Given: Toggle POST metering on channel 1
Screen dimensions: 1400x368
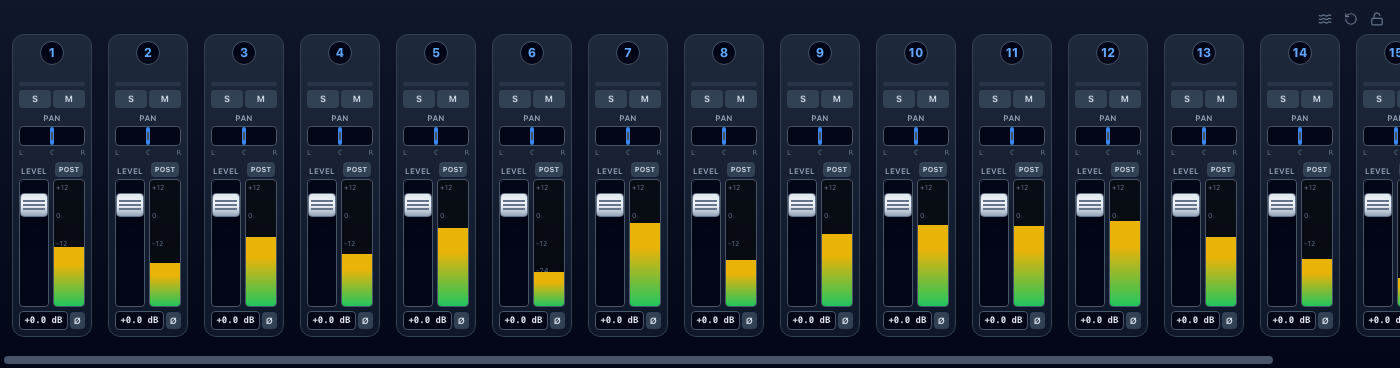Looking at the screenshot, I should [x=69, y=170].
